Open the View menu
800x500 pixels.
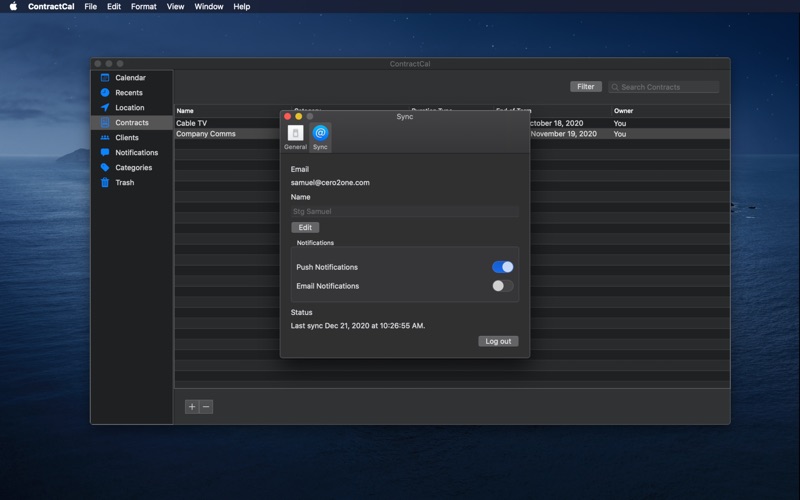tap(175, 7)
